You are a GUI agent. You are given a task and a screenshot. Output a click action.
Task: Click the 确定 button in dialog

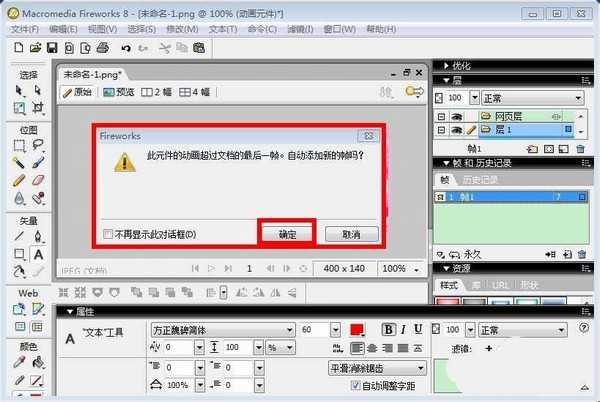(x=287, y=233)
